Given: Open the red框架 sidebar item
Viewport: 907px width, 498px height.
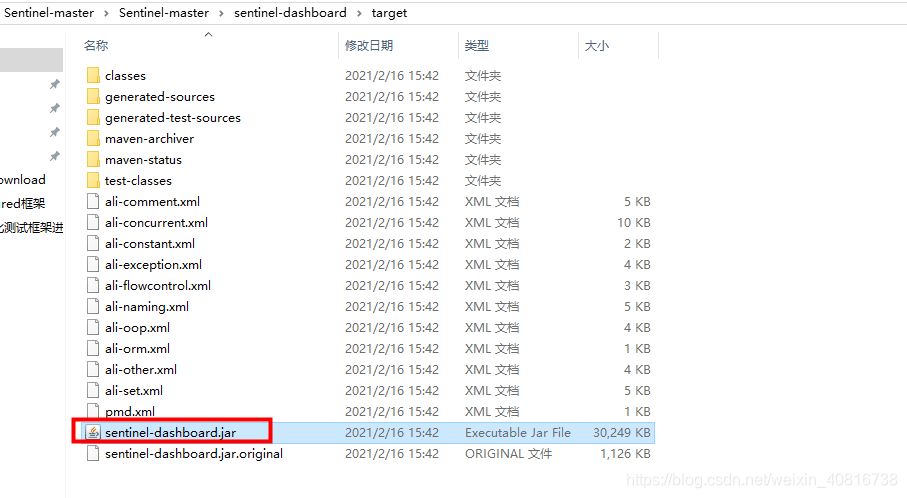Looking at the screenshot, I should (23, 204).
